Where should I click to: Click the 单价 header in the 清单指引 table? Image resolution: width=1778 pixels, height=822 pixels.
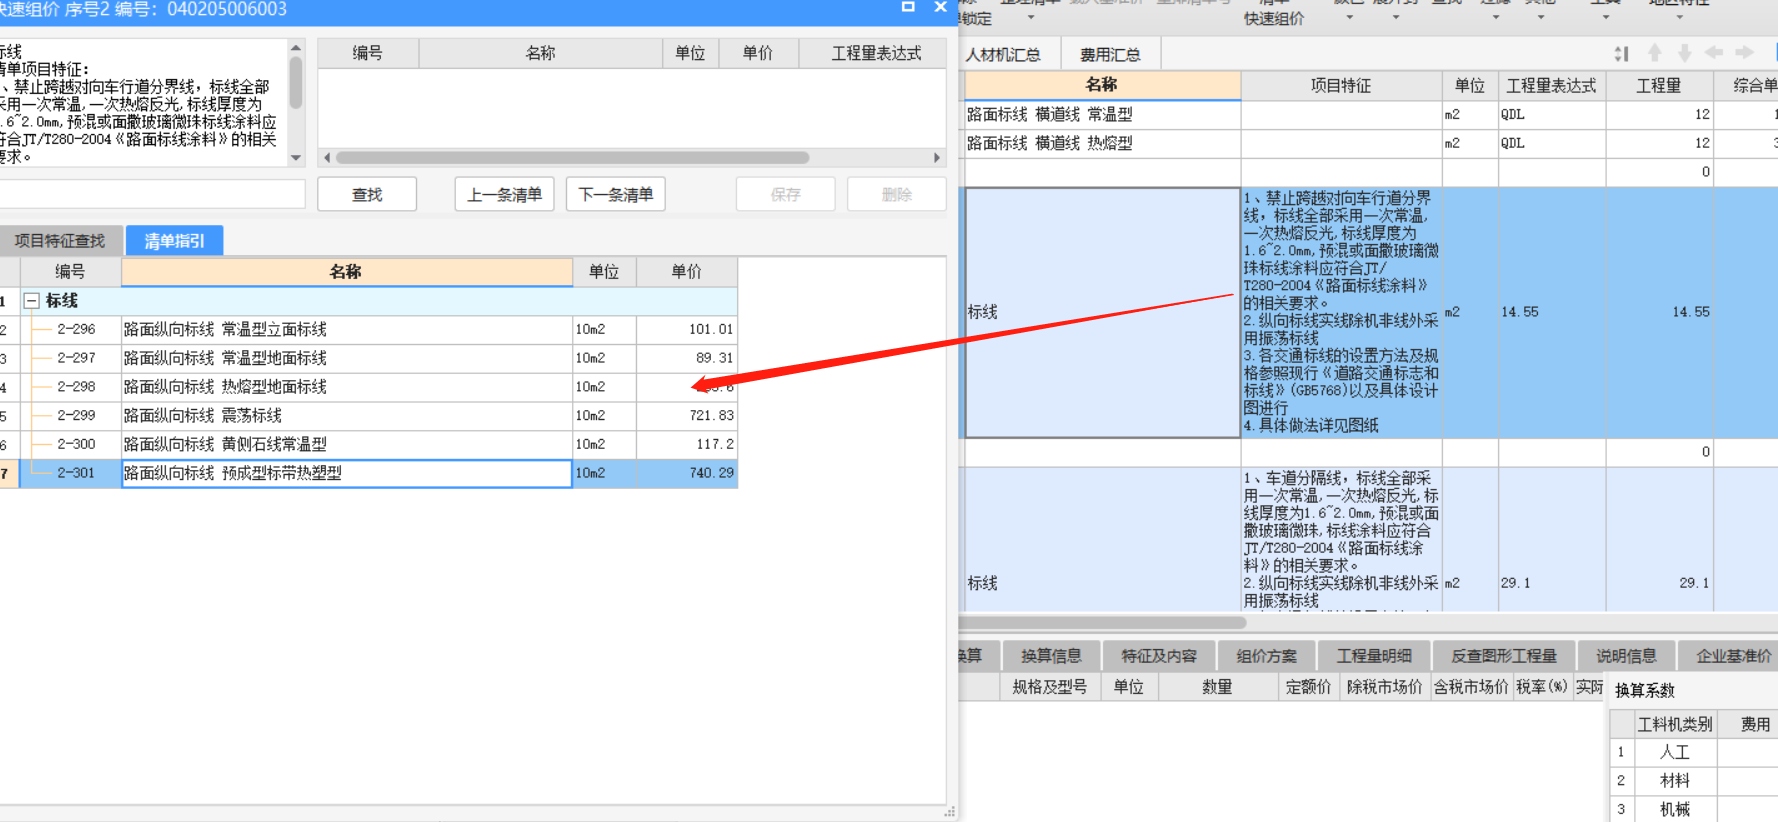[x=687, y=272]
